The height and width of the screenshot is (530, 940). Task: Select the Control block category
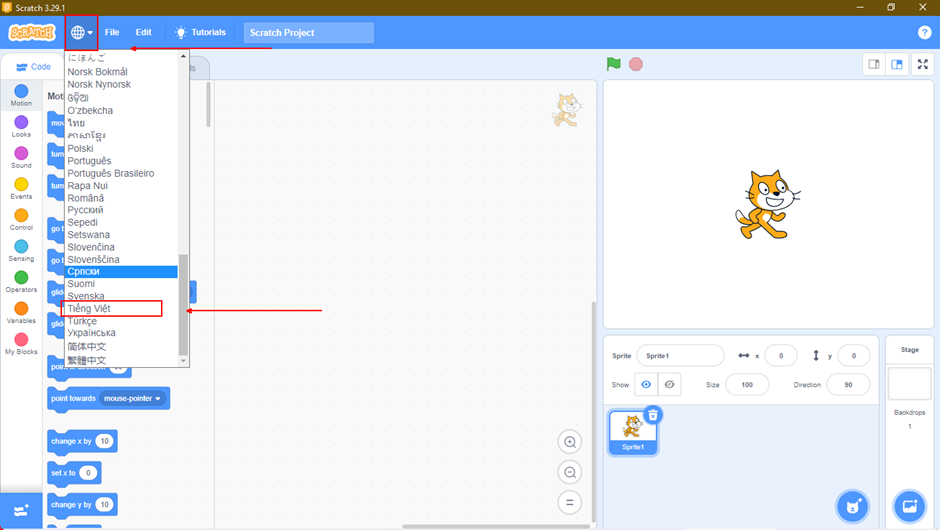point(21,219)
